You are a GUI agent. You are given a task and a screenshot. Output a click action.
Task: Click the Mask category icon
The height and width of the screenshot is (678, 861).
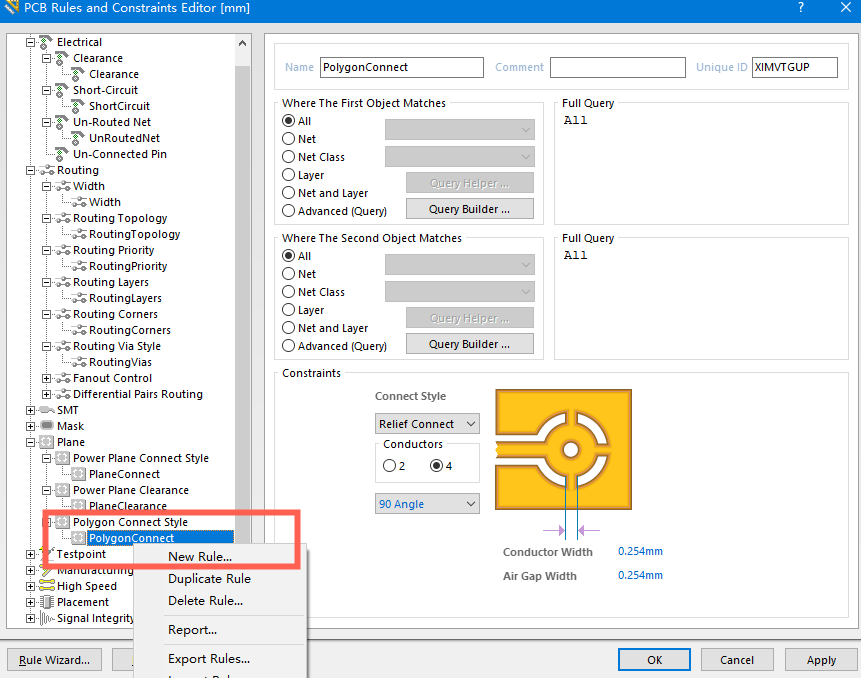click(46, 426)
